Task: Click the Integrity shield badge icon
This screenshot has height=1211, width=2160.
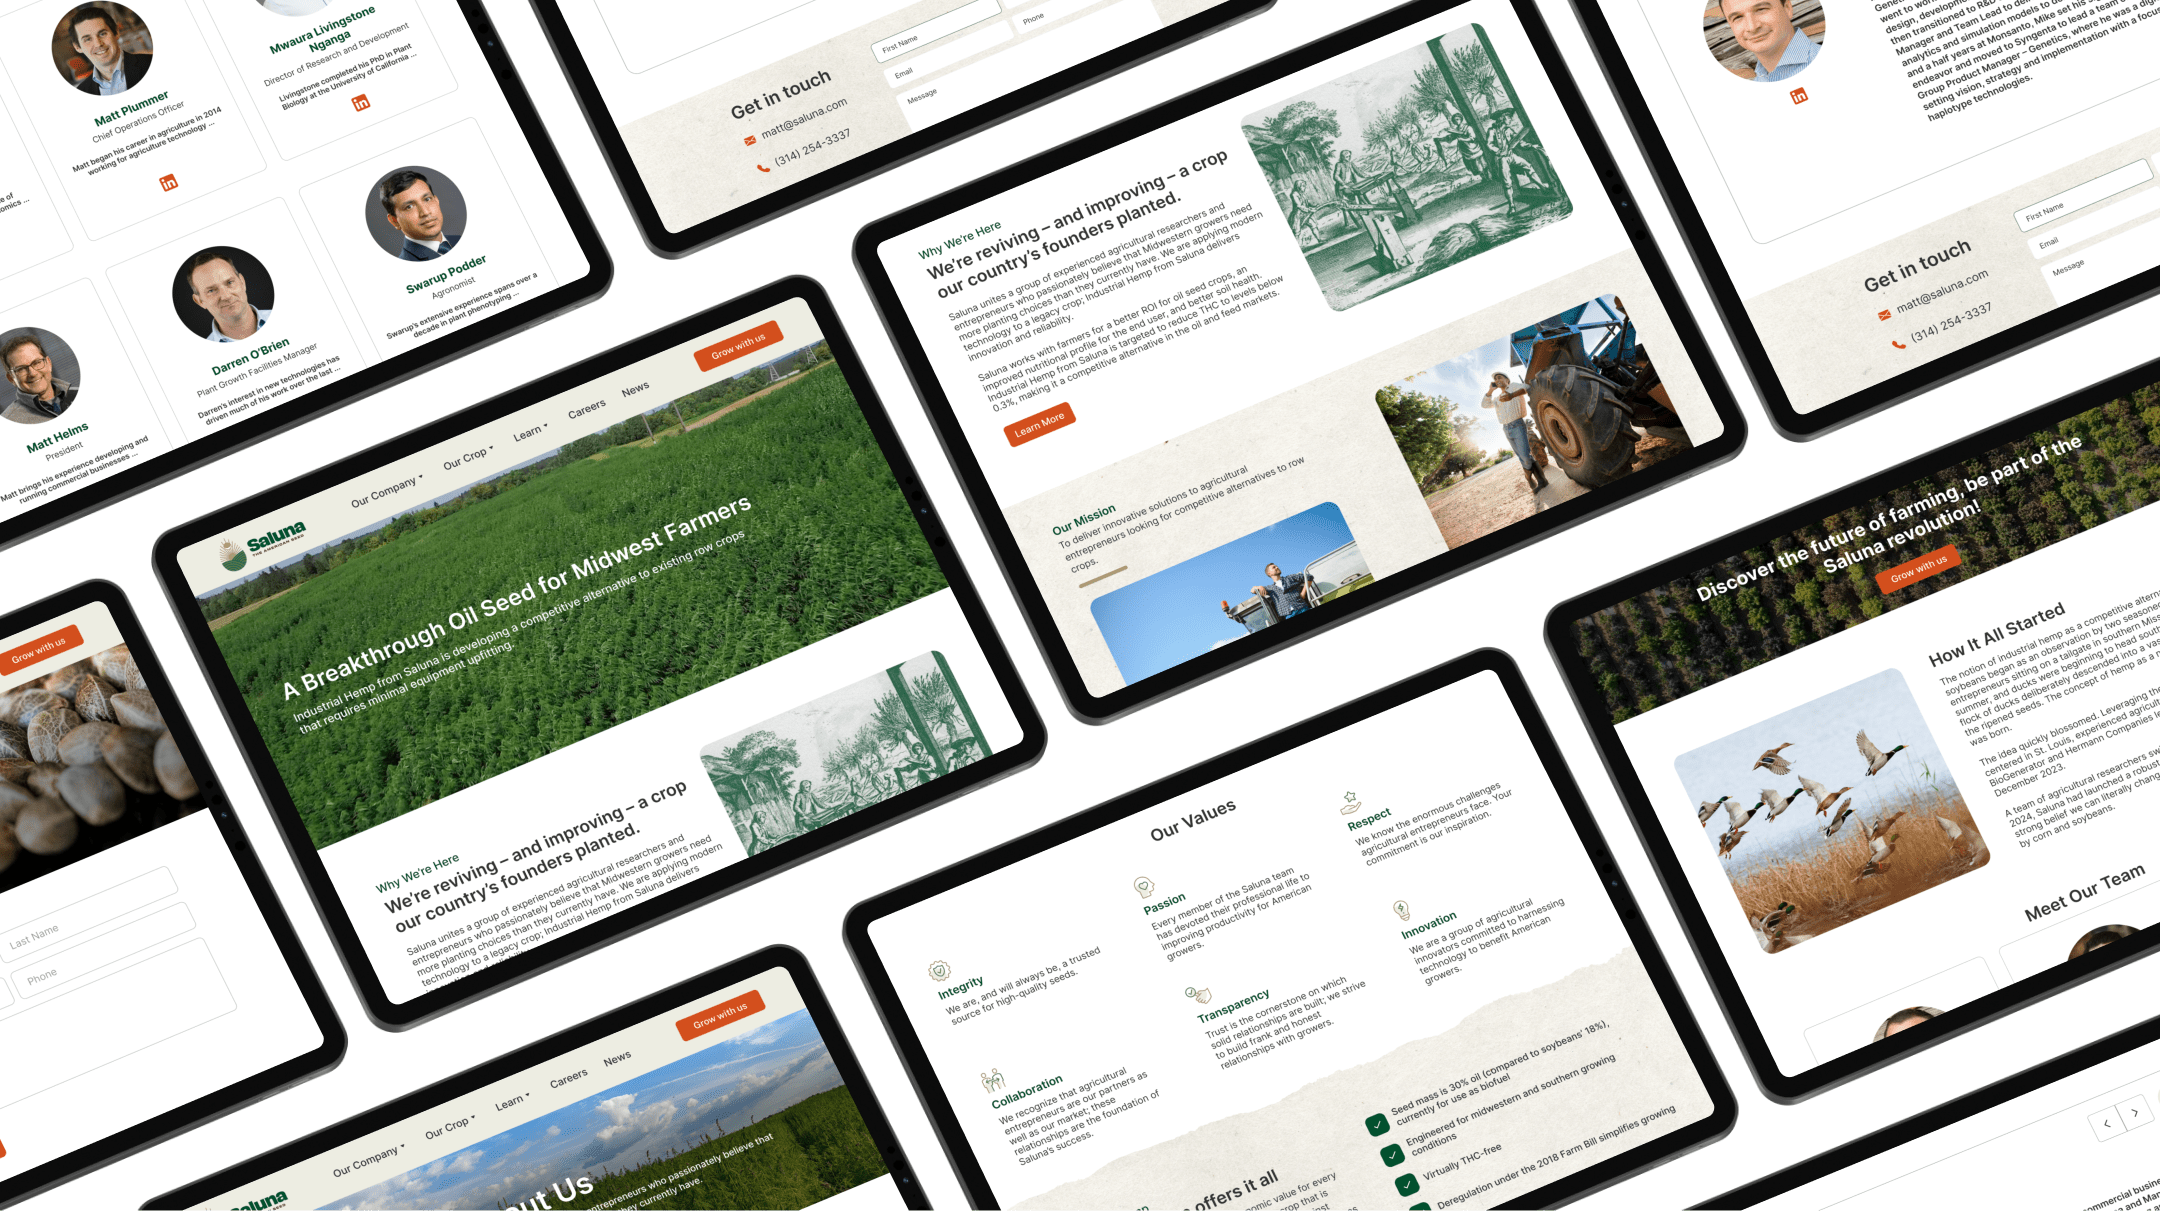Action: (938, 970)
